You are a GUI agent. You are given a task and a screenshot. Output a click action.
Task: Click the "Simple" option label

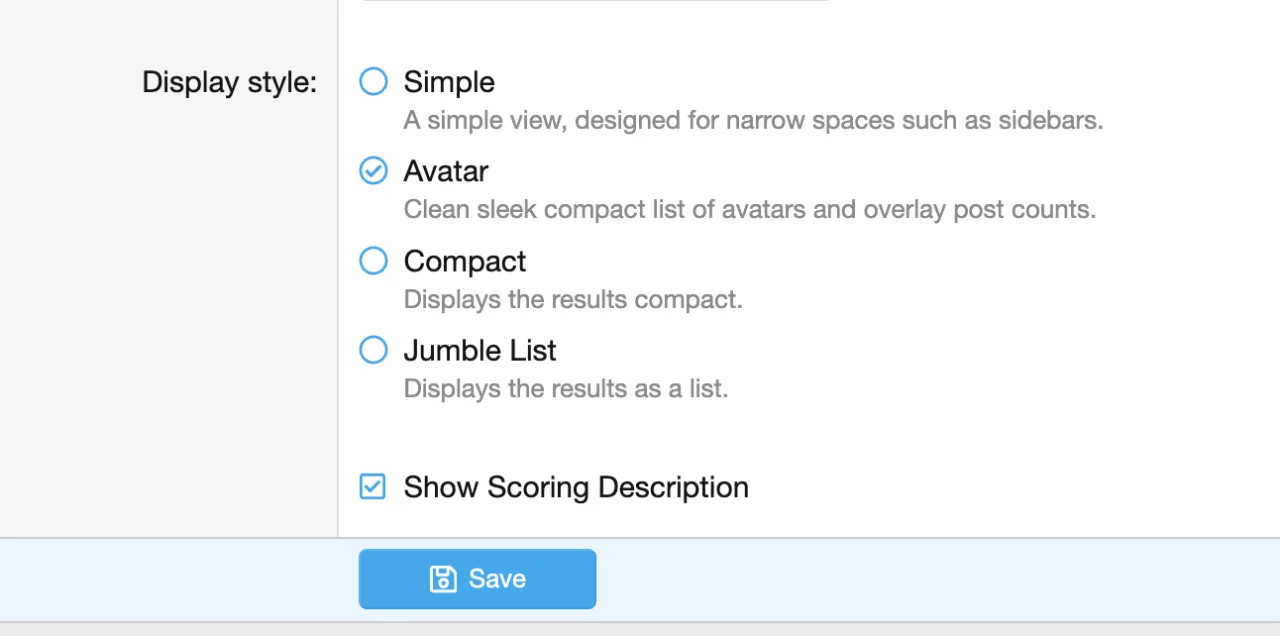pos(449,82)
